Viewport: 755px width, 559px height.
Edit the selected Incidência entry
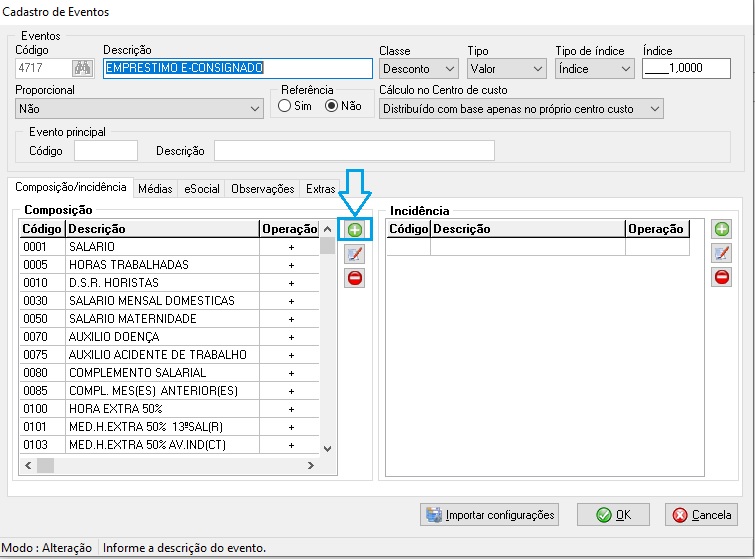click(x=721, y=253)
